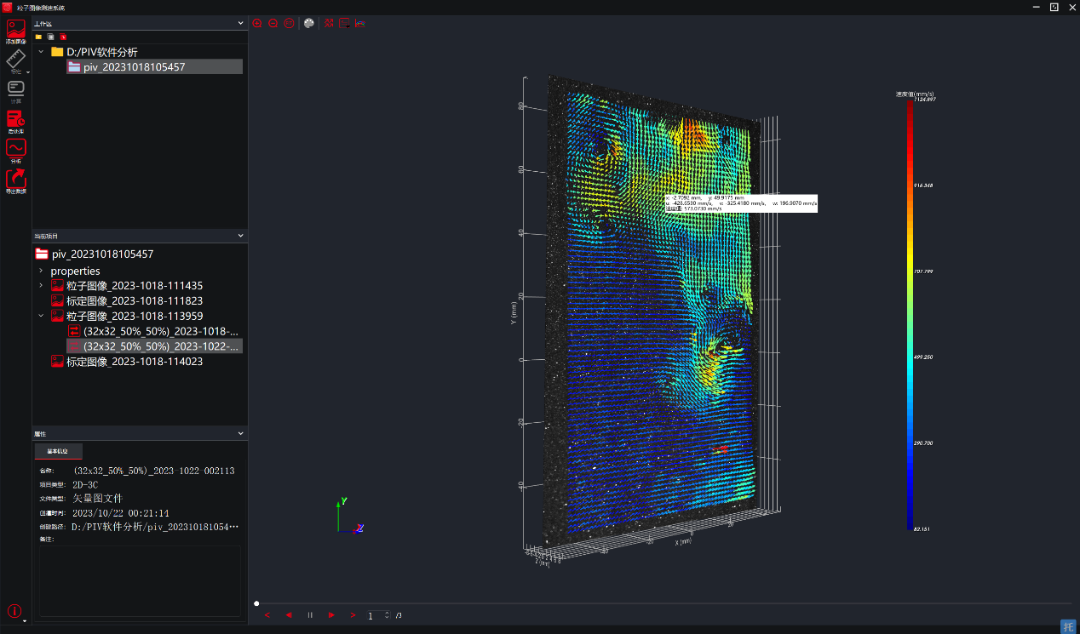Screen dimensions: 1080x634
Task: Open the ruler tool's dropdown arrow
Action: (x=28, y=72)
